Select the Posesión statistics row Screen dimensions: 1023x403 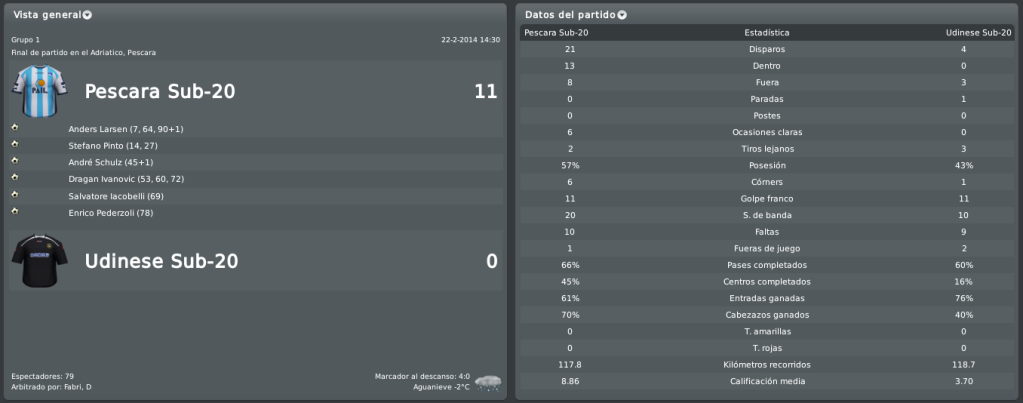pyautogui.click(x=767, y=166)
